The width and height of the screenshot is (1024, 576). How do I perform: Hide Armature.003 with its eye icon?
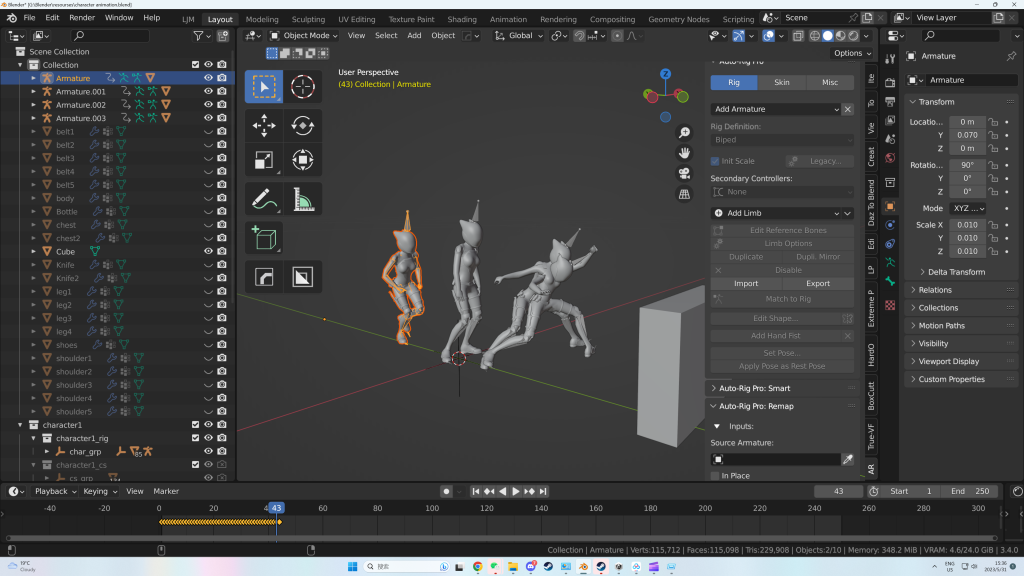tap(208, 118)
